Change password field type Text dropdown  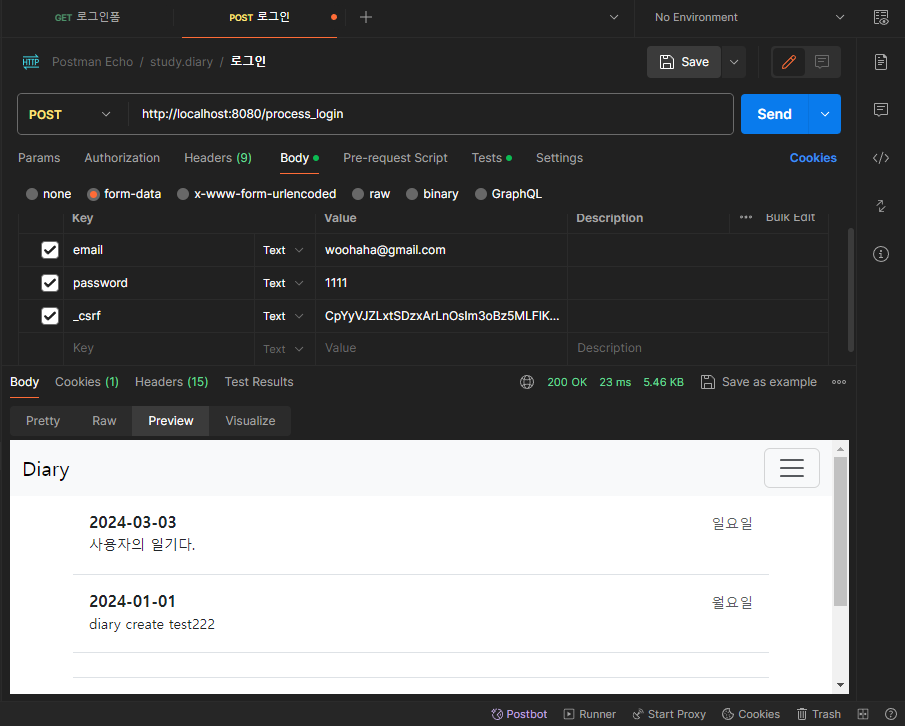pyautogui.click(x=283, y=283)
